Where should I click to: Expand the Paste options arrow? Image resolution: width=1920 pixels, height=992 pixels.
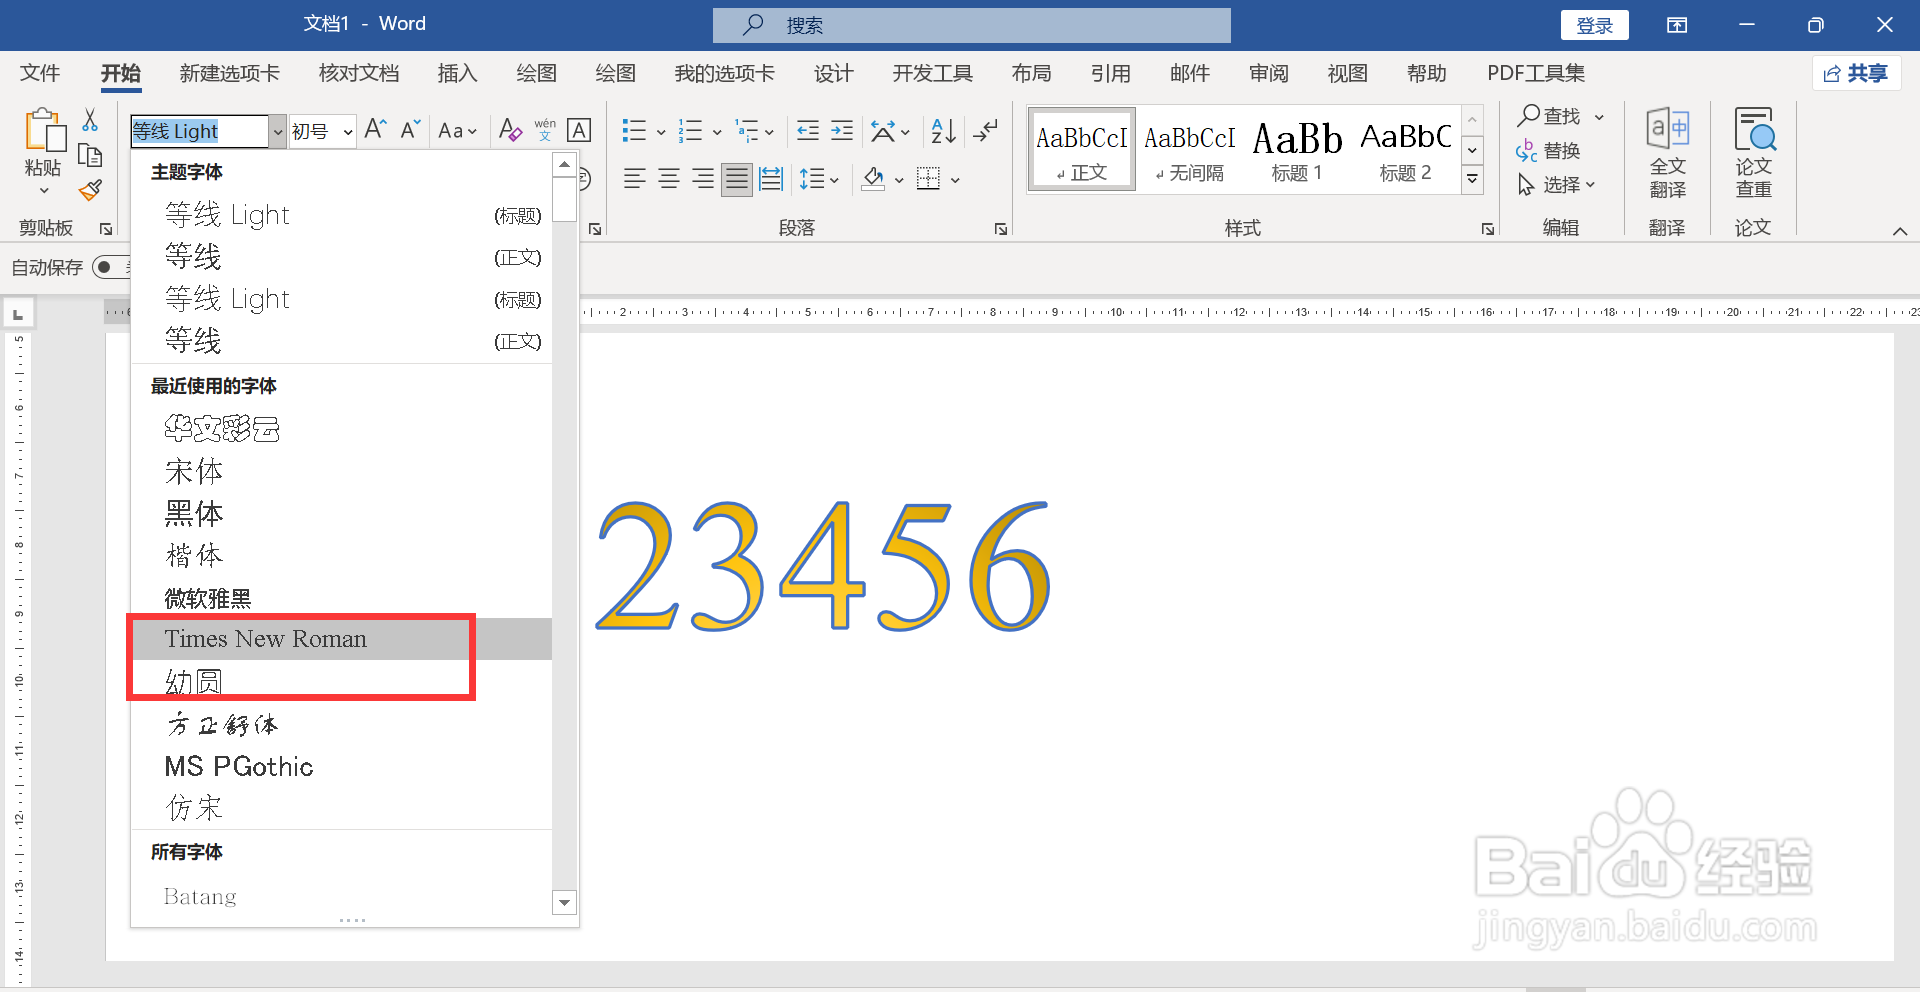[44, 191]
